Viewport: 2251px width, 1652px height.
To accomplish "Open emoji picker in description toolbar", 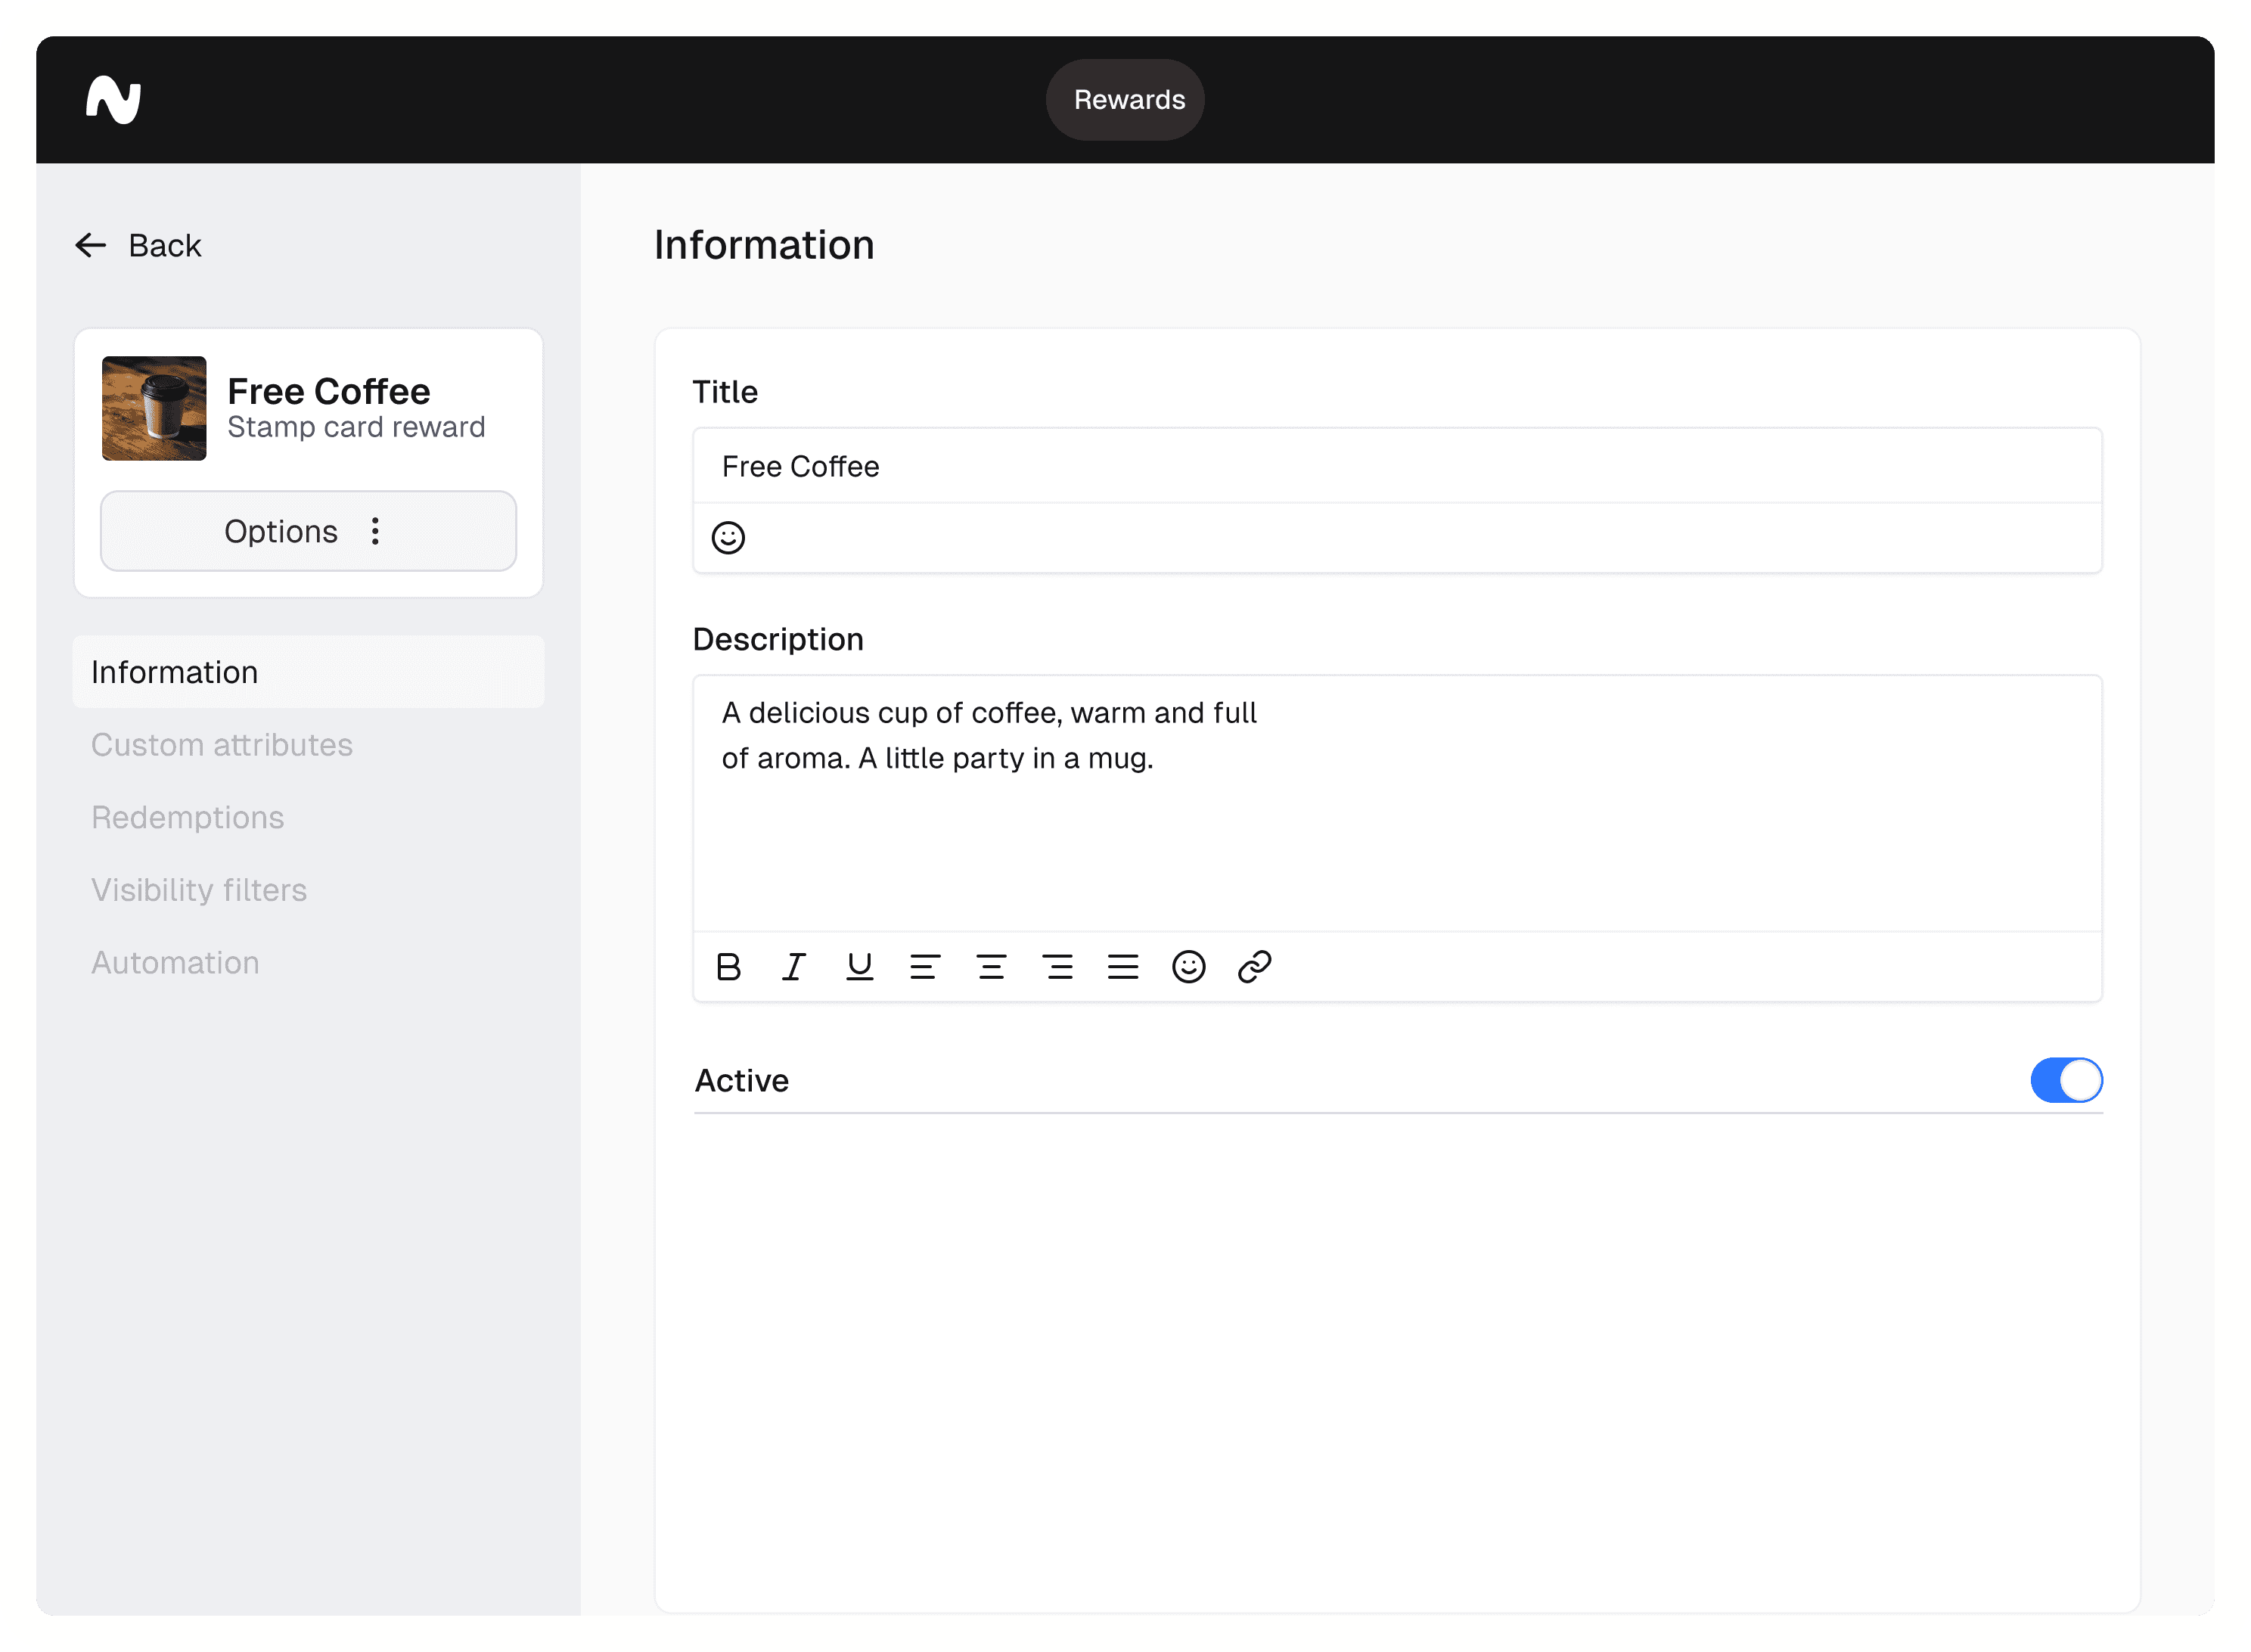I will coord(1188,967).
